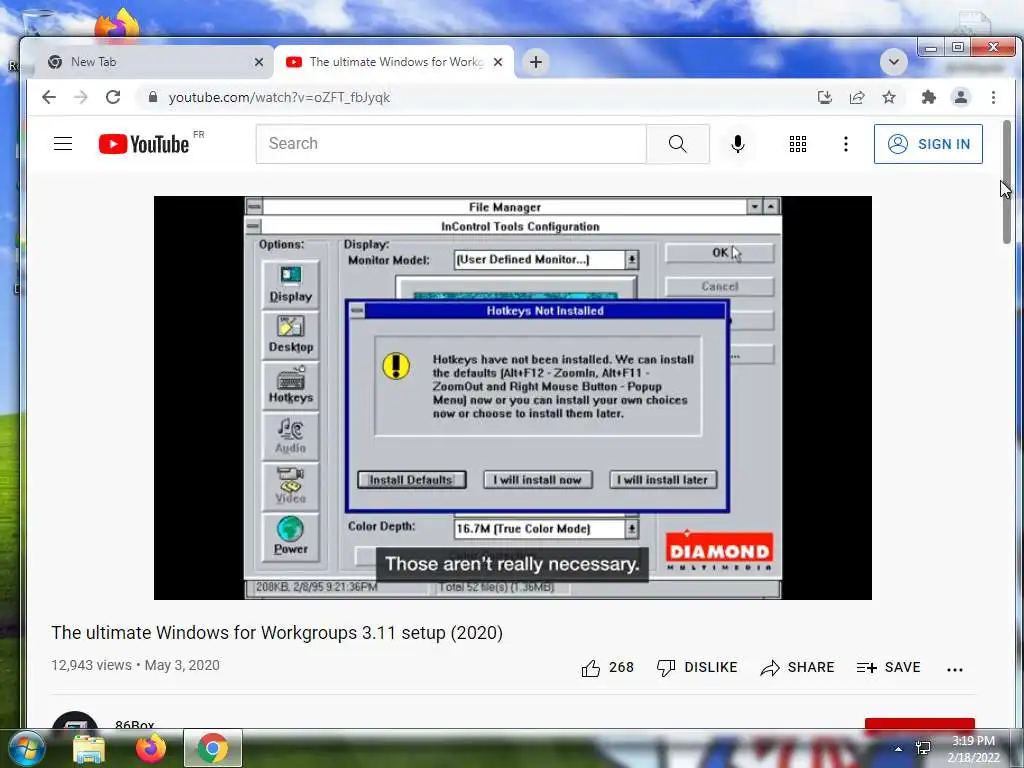Screen dimensions: 1024x768
Task: Open the Windows Start menu
Action: pos(27,748)
